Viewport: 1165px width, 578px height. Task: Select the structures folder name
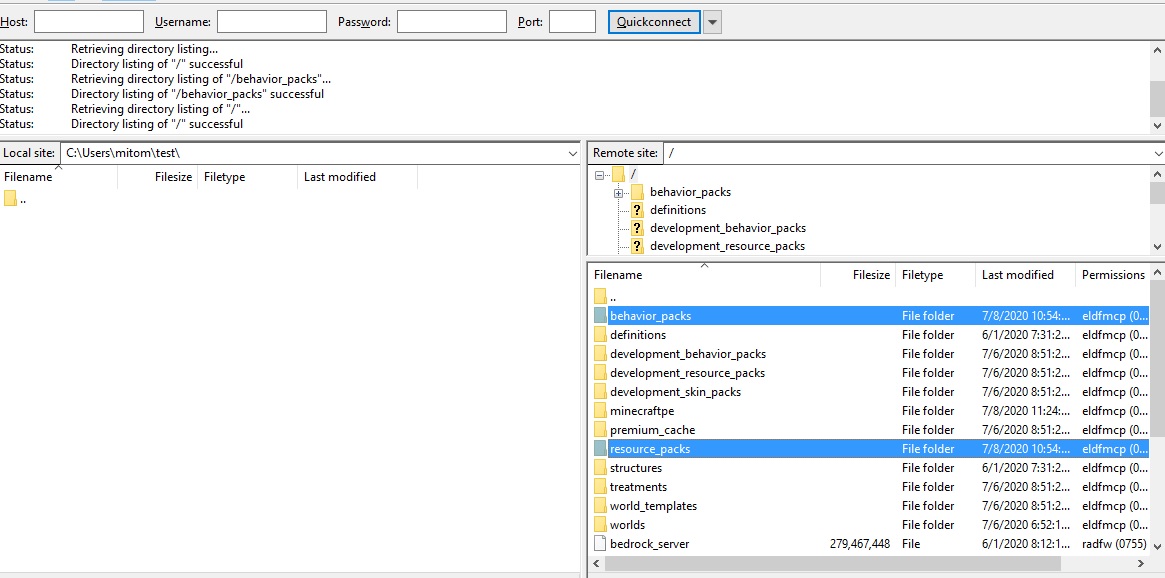click(x=636, y=468)
